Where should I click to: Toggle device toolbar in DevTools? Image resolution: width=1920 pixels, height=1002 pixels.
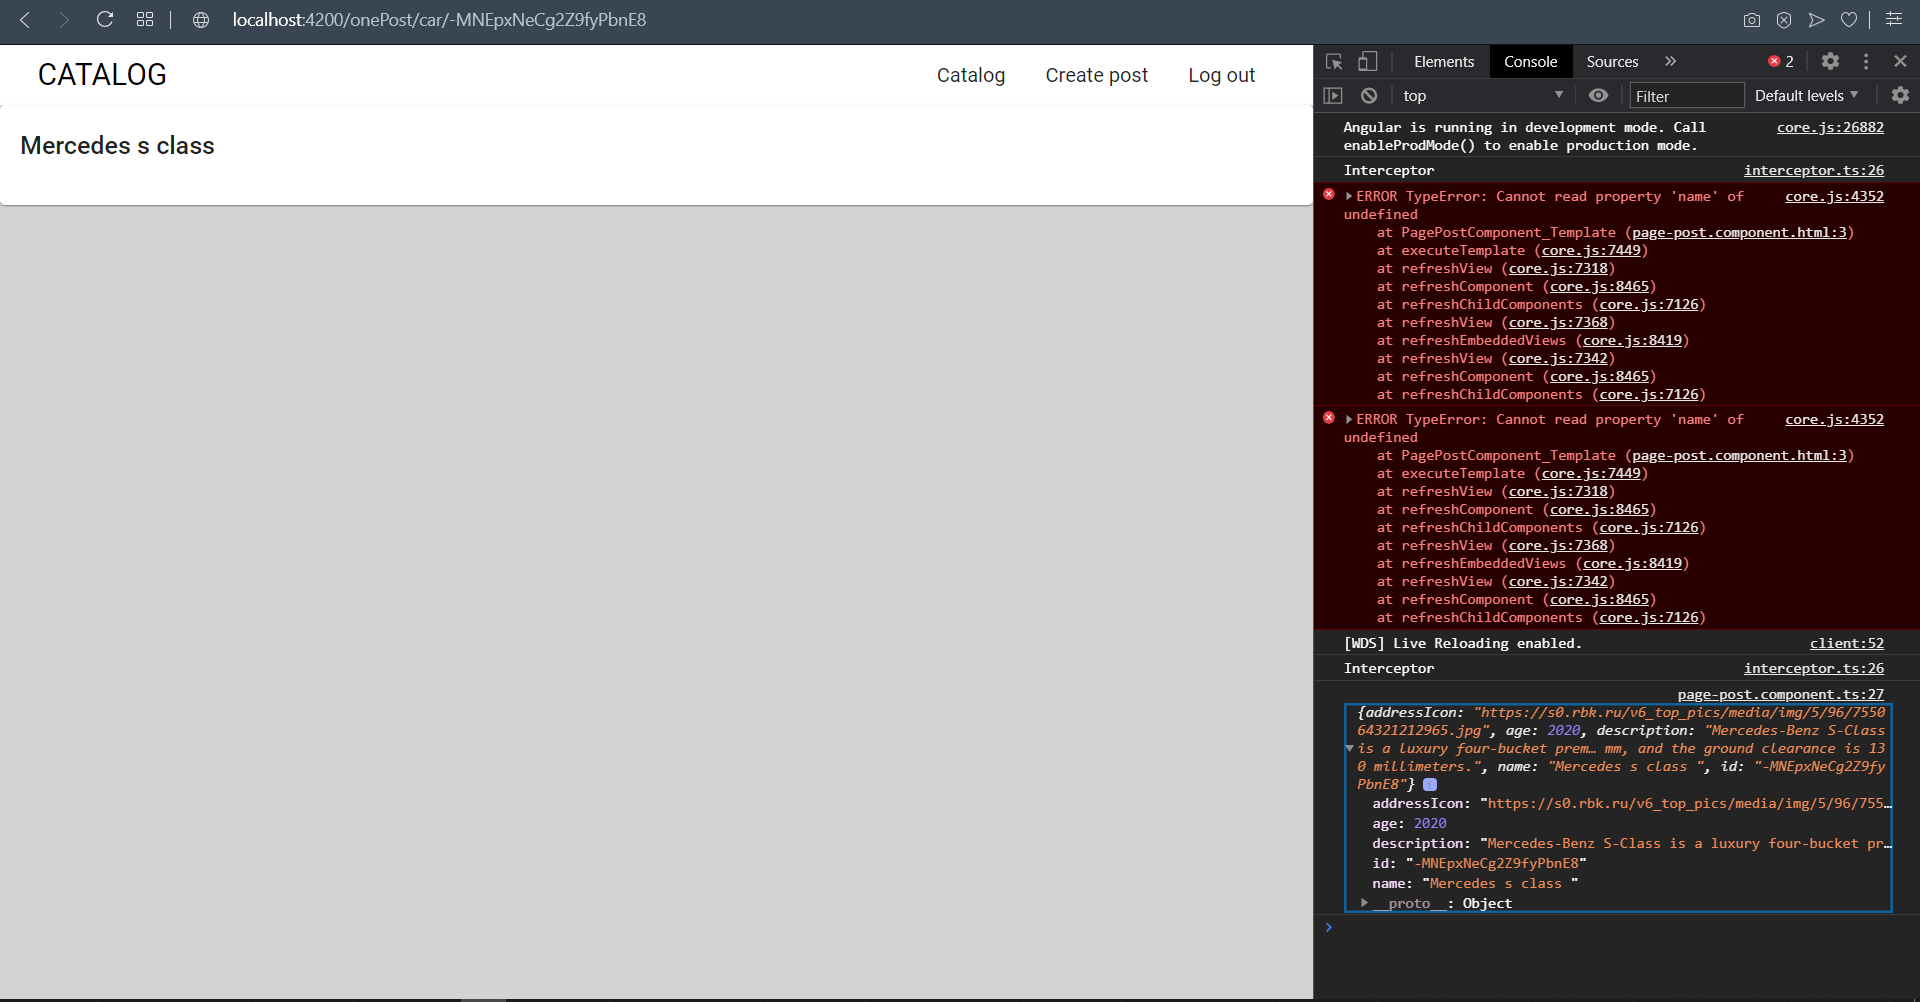tap(1367, 61)
